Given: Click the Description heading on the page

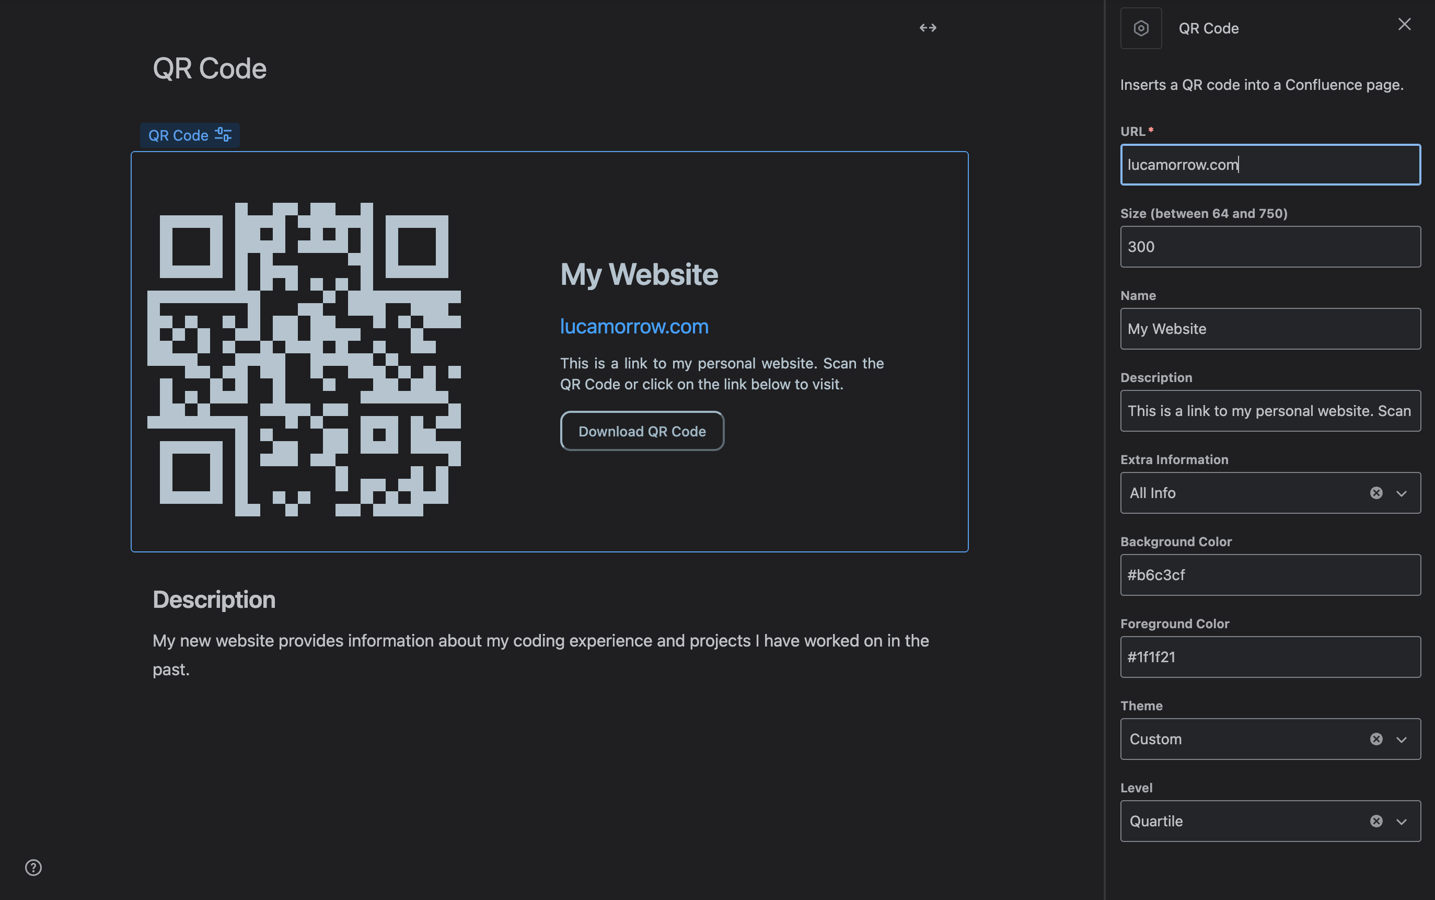Looking at the screenshot, I should tap(214, 599).
